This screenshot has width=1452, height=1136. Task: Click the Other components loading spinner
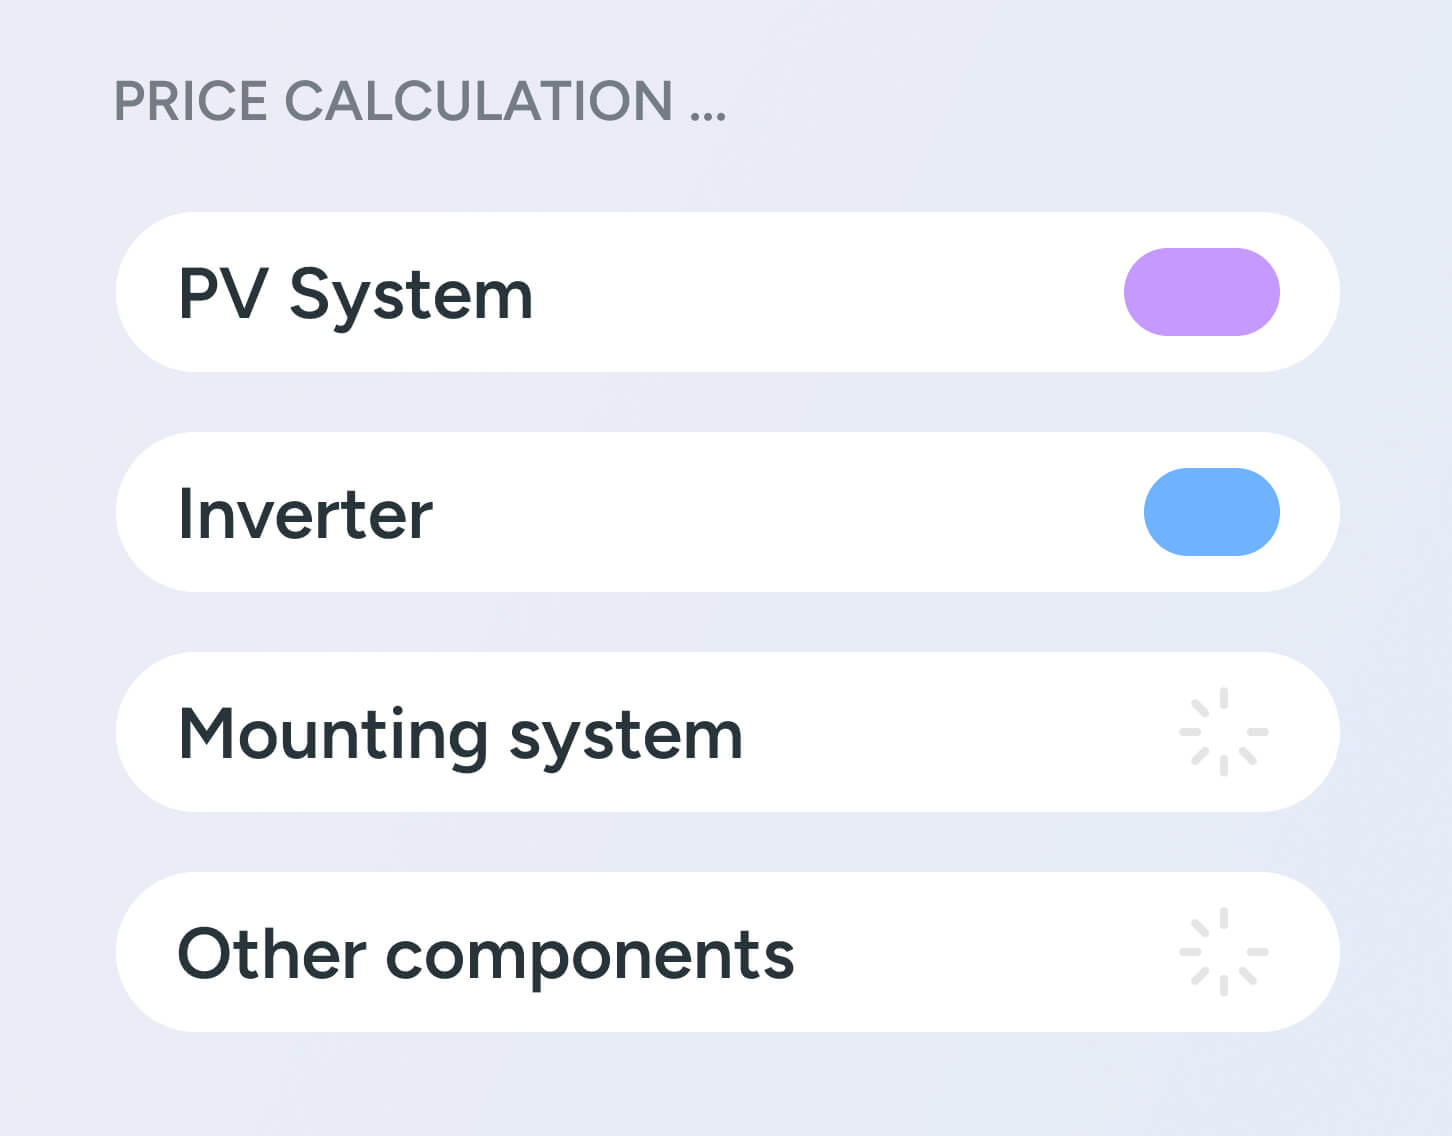(x=1224, y=952)
